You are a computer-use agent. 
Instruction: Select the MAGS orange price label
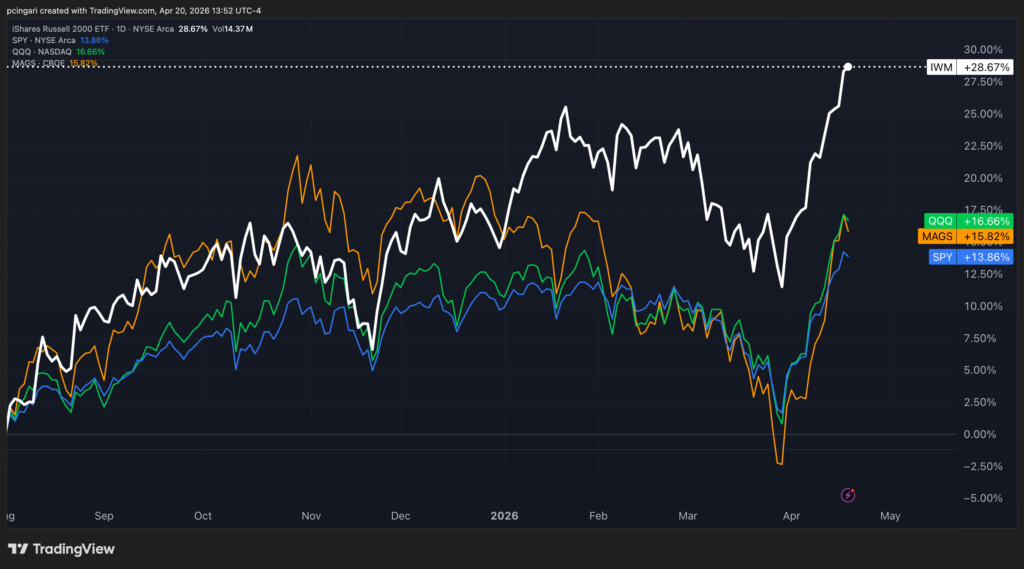(x=965, y=236)
